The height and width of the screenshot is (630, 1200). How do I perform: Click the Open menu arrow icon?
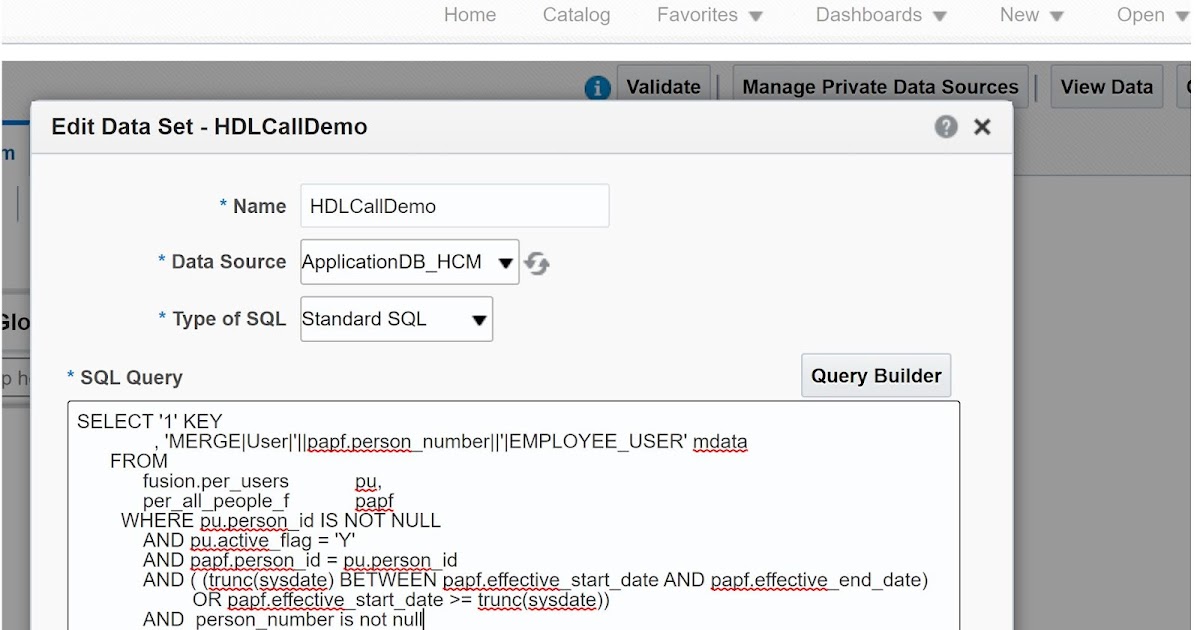pos(1184,15)
